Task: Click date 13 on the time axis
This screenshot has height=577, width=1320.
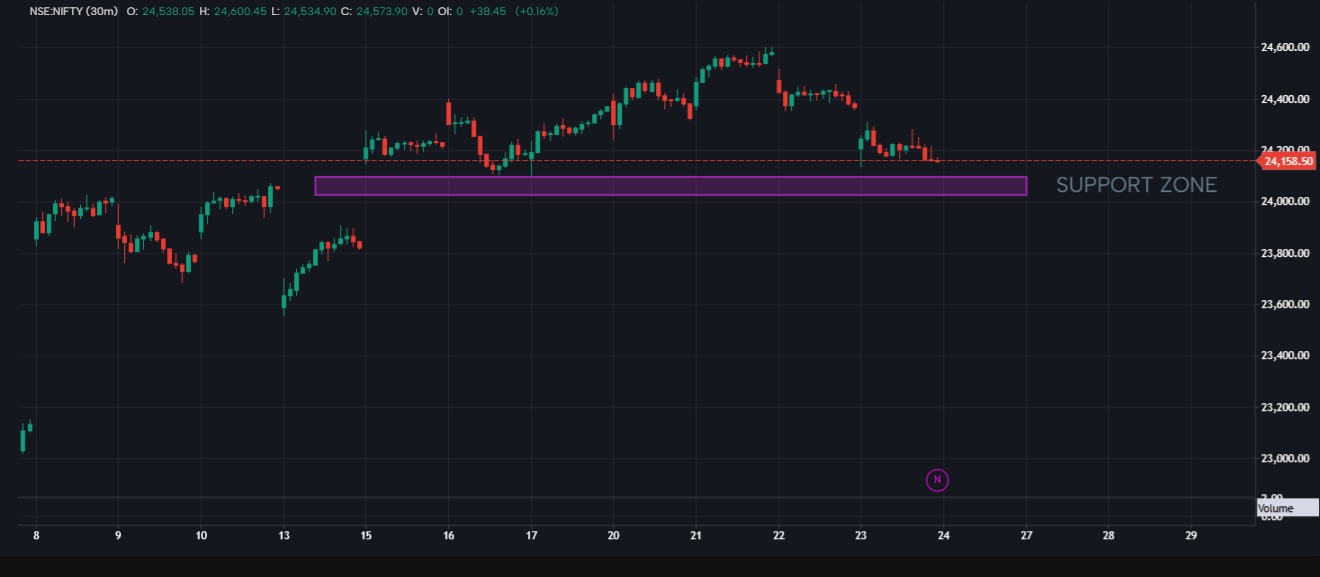Action: [283, 535]
